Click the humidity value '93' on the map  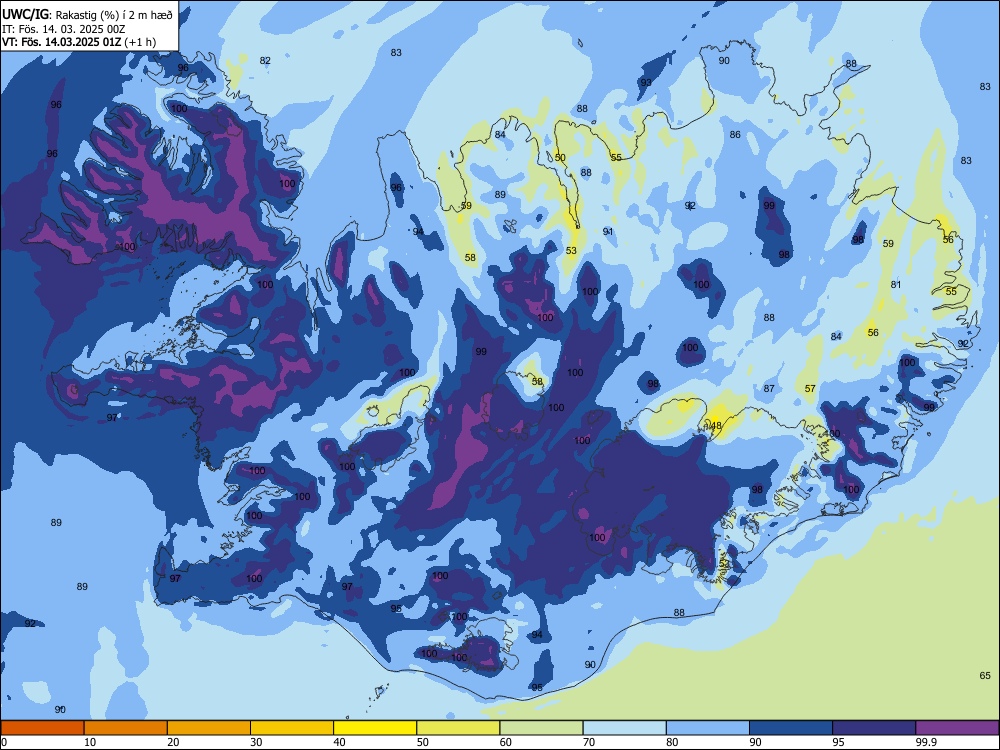pyautogui.click(x=646, y=82)
